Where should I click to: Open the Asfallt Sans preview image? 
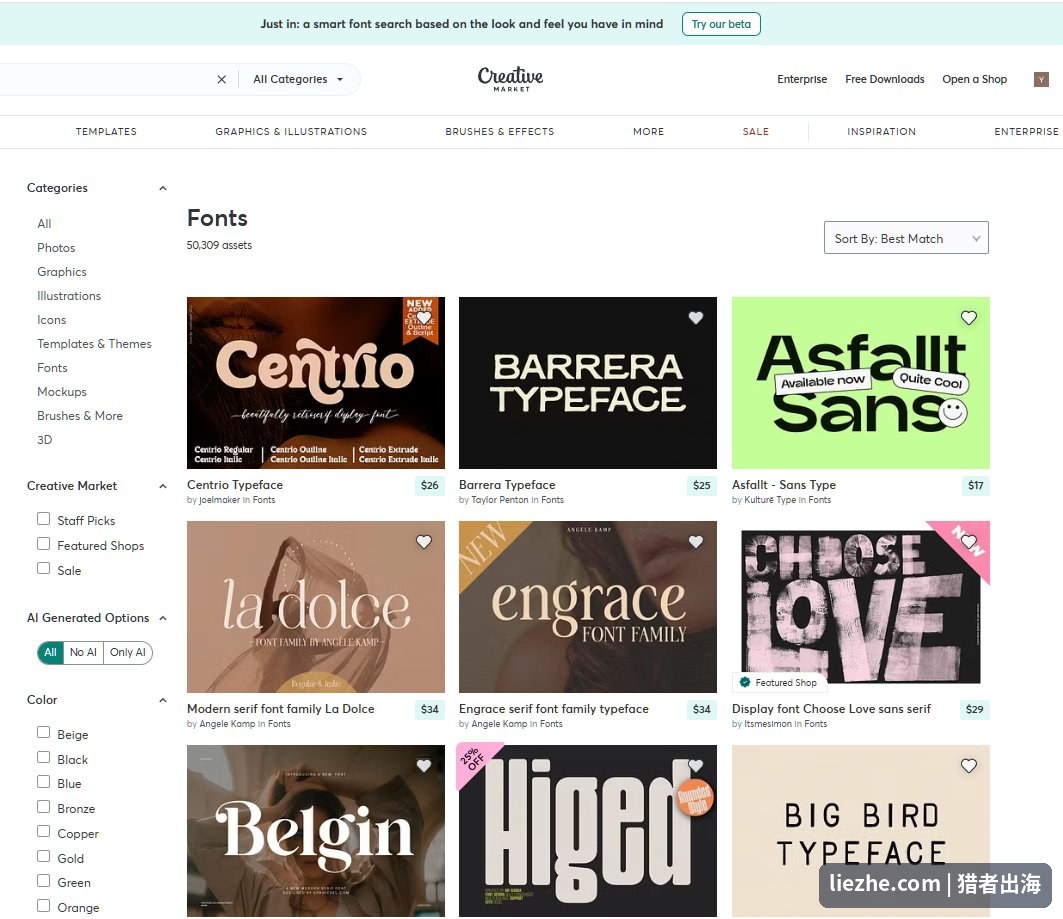861,383
